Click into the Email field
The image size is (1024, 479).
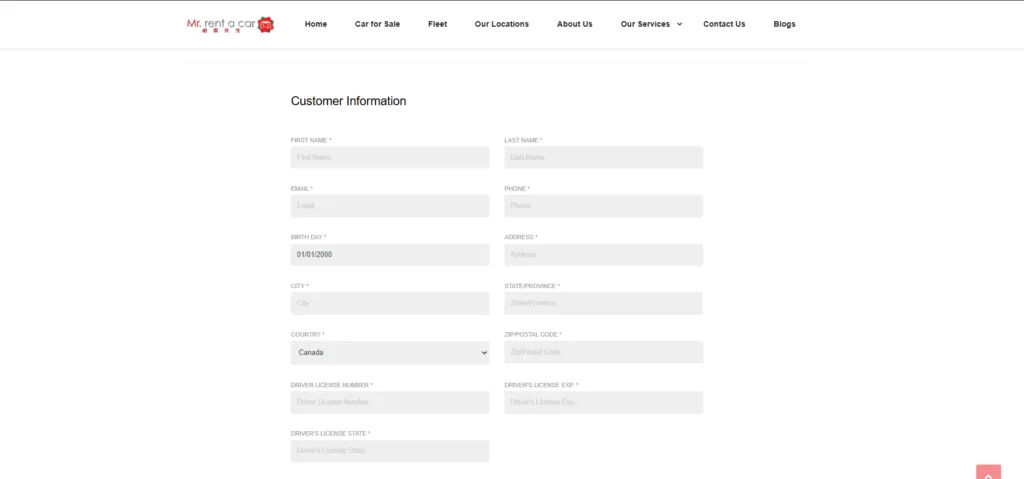pos(390,206)
